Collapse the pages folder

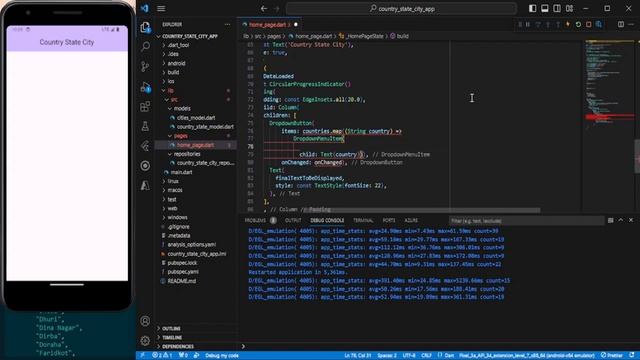[180, 136]
